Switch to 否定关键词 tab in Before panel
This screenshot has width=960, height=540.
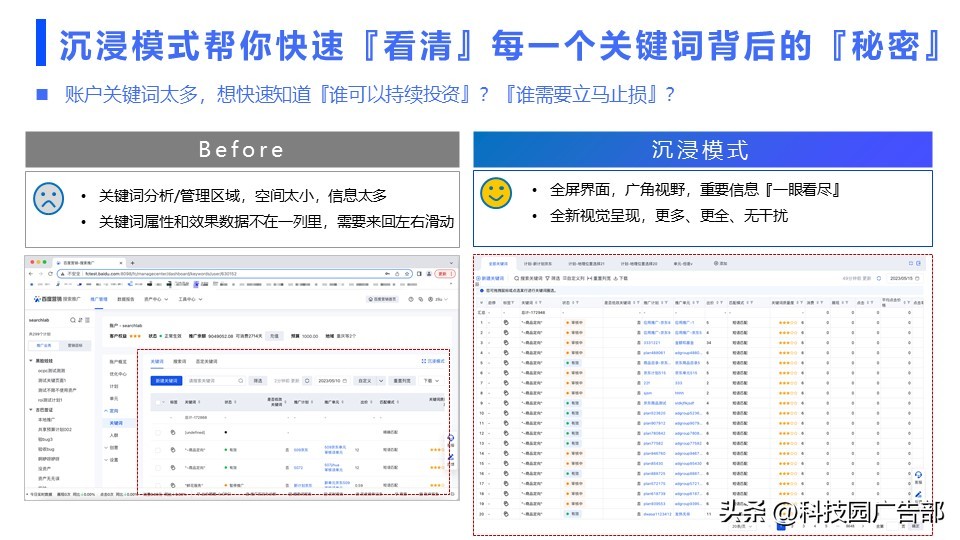[206, 361]
